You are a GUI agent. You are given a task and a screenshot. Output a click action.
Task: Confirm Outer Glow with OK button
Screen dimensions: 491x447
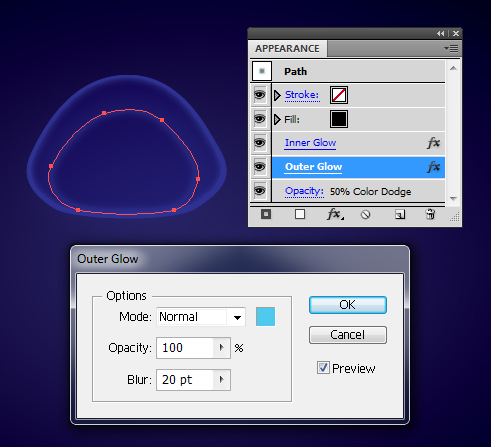pos(348,305)
